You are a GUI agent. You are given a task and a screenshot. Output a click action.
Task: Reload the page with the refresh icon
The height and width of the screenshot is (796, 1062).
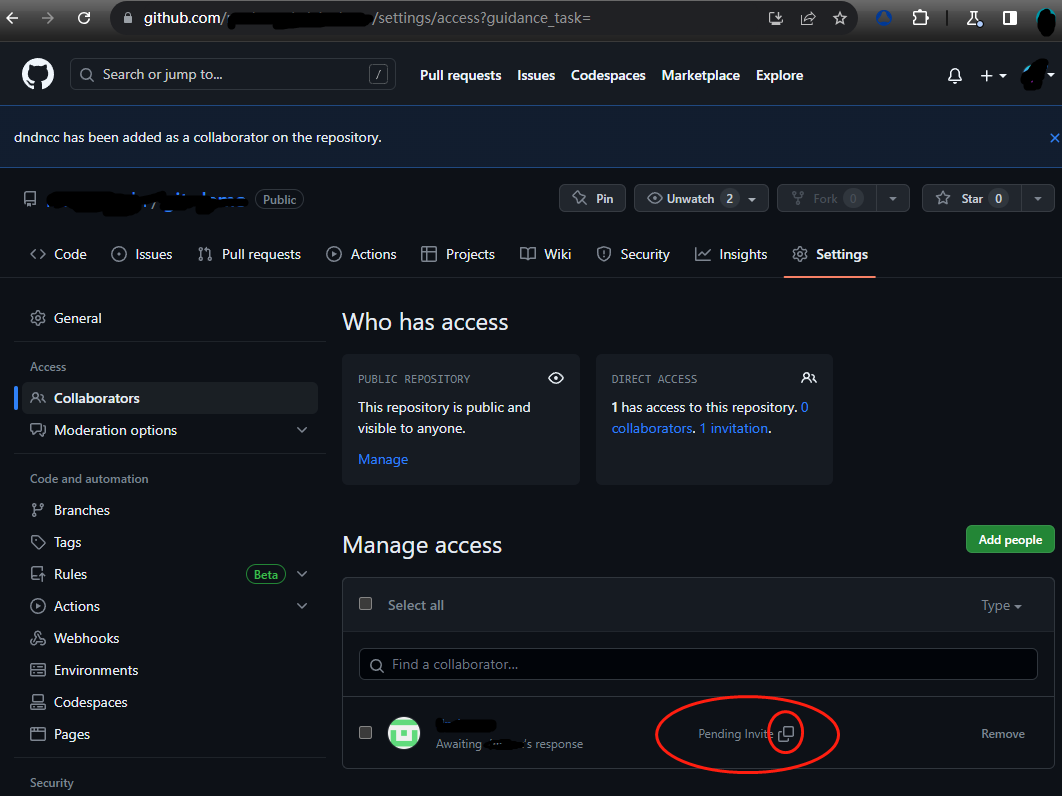(84, 18)
